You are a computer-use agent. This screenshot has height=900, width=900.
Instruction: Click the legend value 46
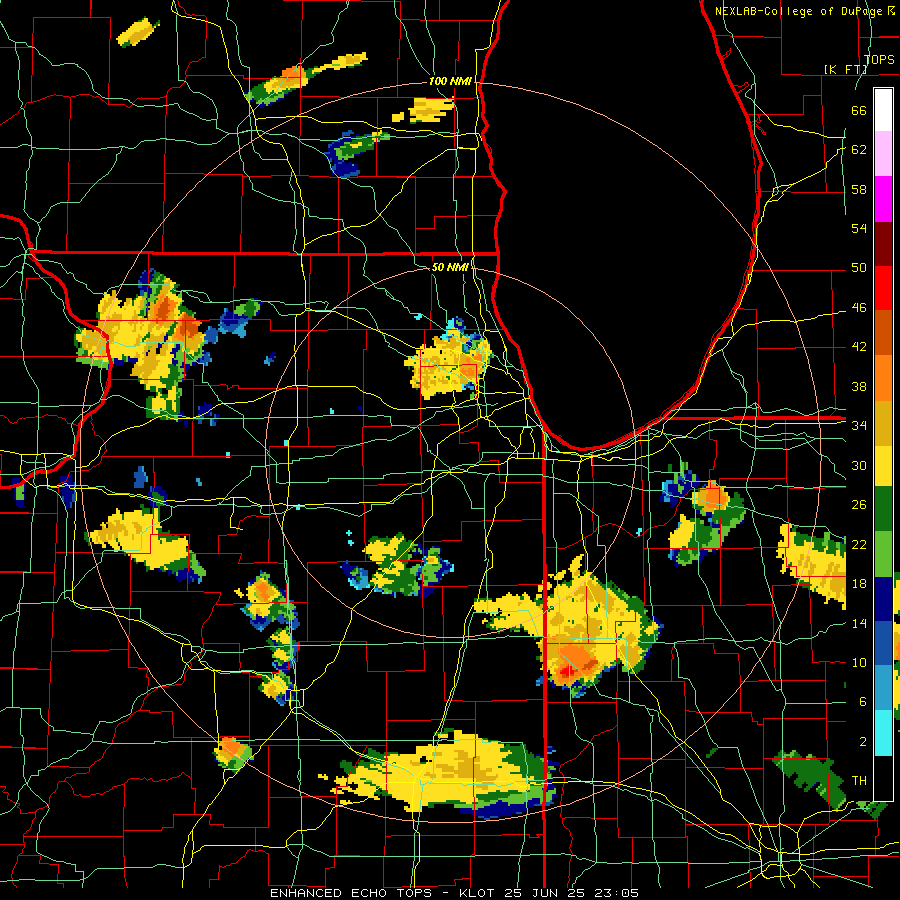859,308
